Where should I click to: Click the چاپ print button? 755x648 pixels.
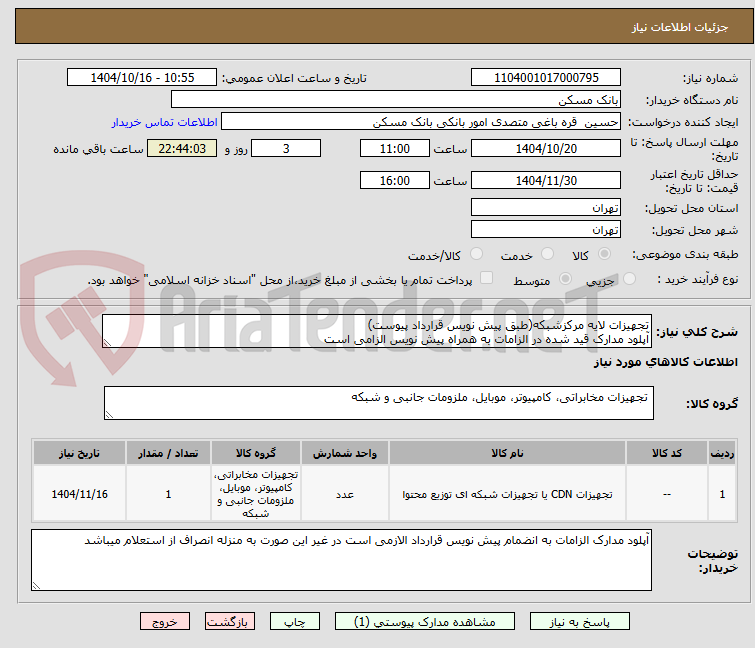295,621
